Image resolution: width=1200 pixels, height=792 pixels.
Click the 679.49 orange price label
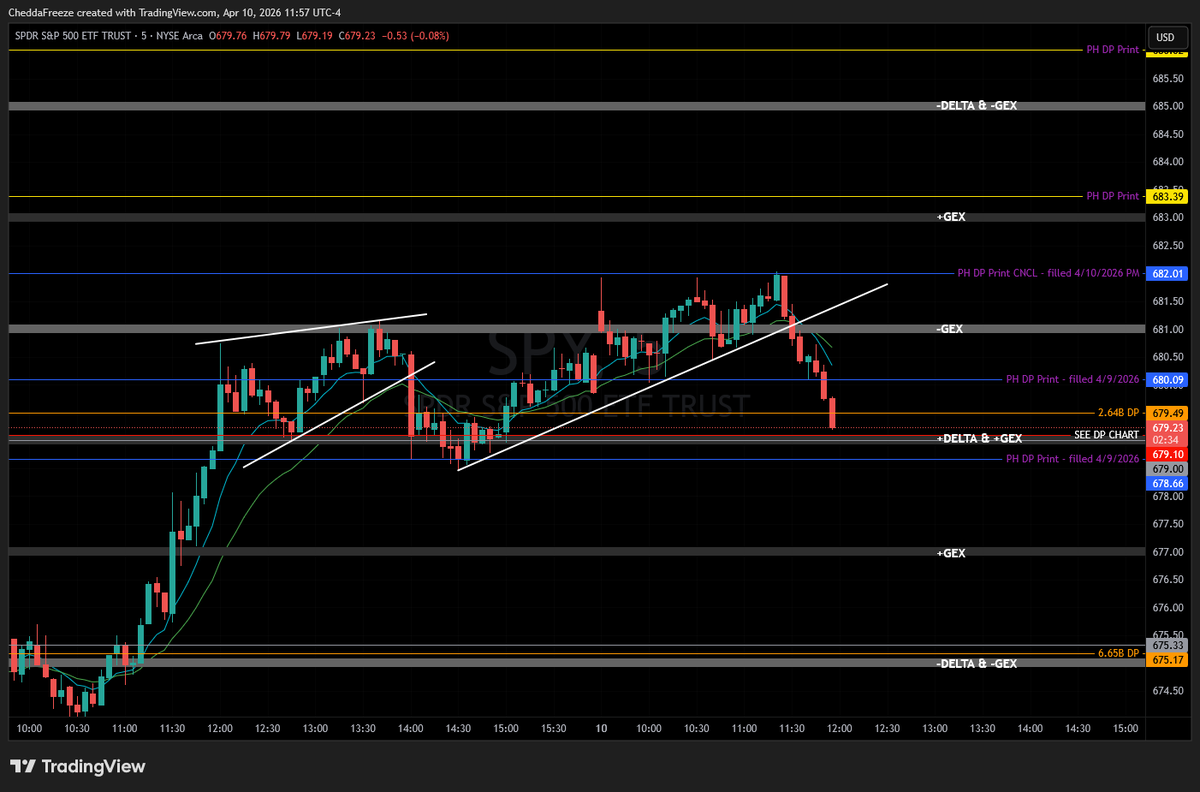pos(1168,413)
